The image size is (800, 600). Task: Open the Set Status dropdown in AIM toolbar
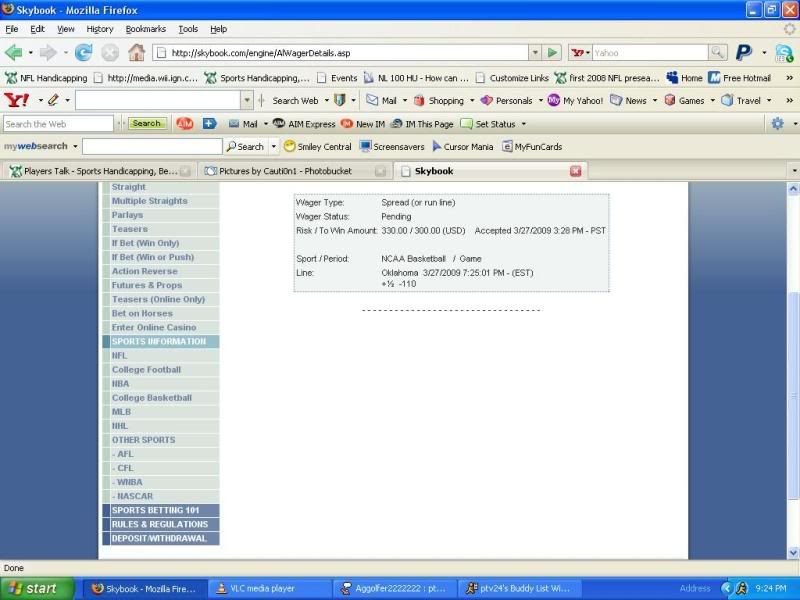(523, 124)
